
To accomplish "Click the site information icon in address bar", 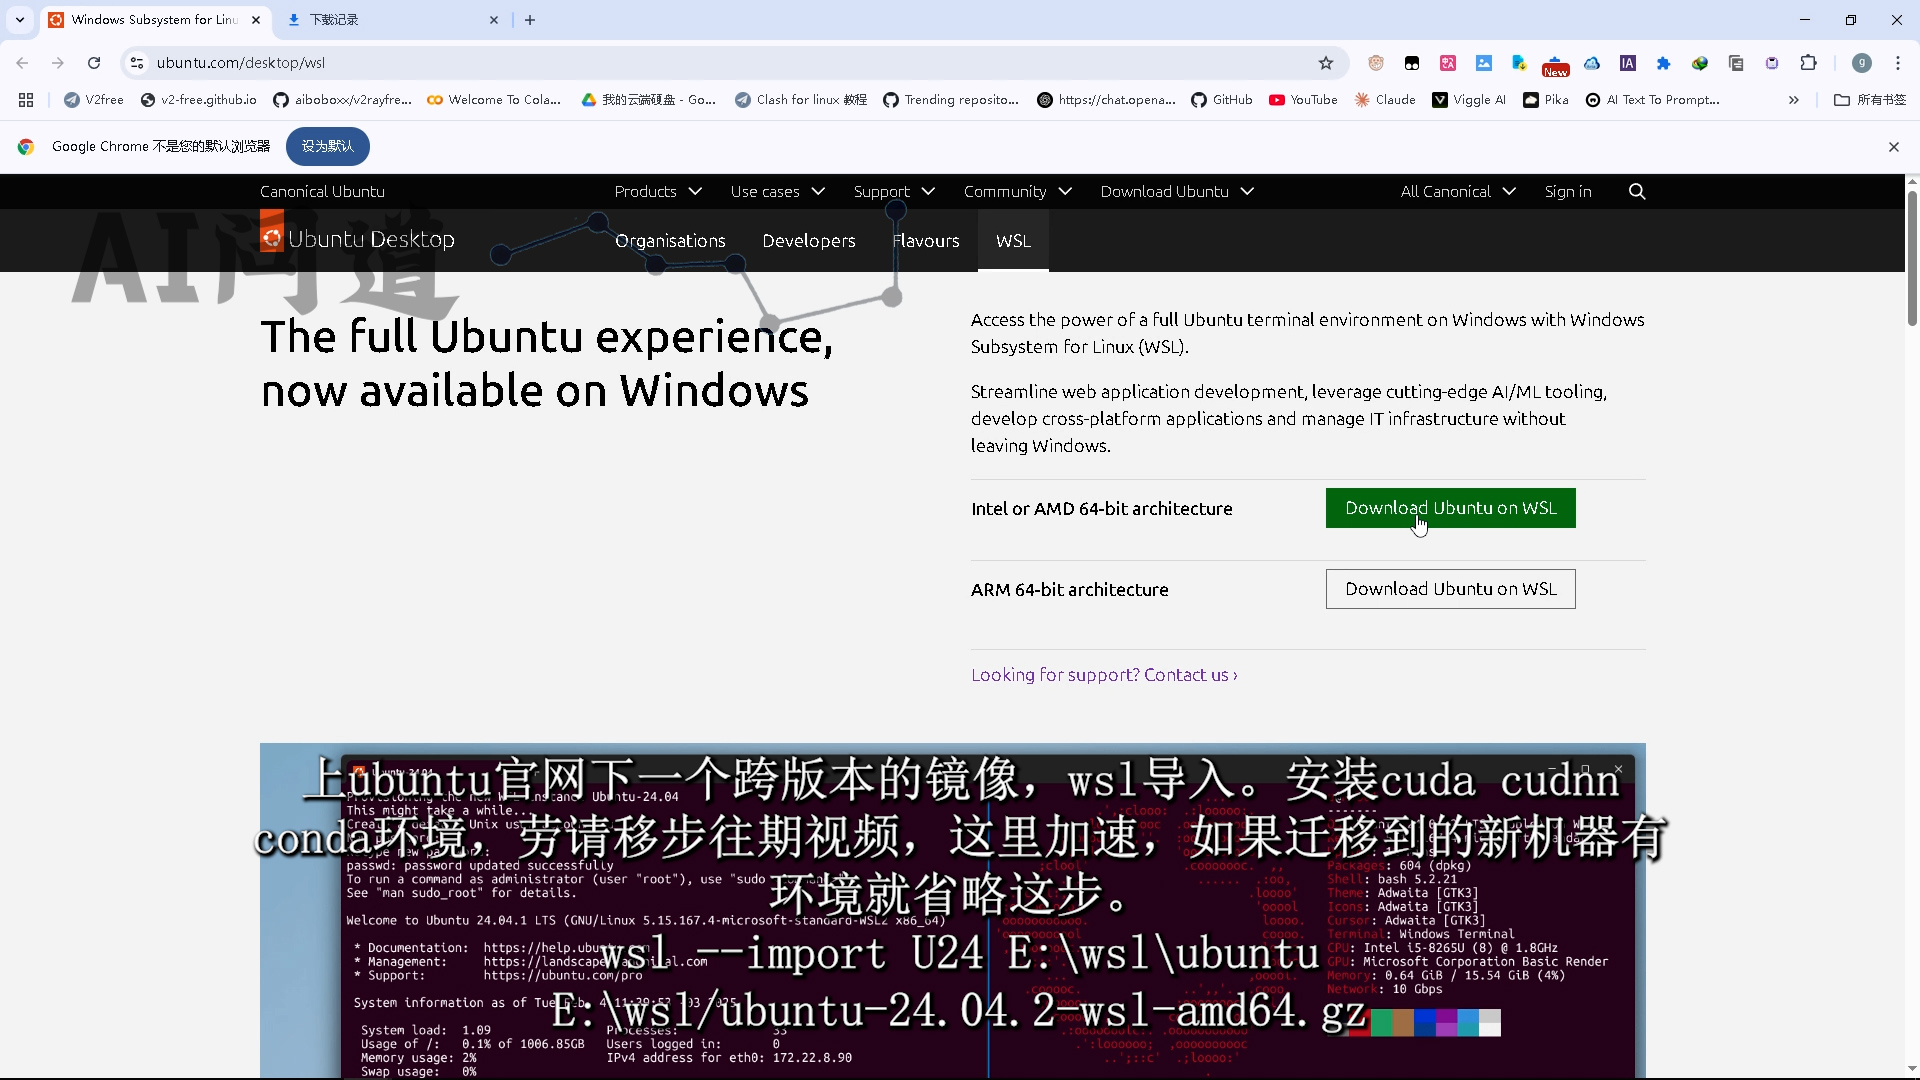I will (137, 63).
